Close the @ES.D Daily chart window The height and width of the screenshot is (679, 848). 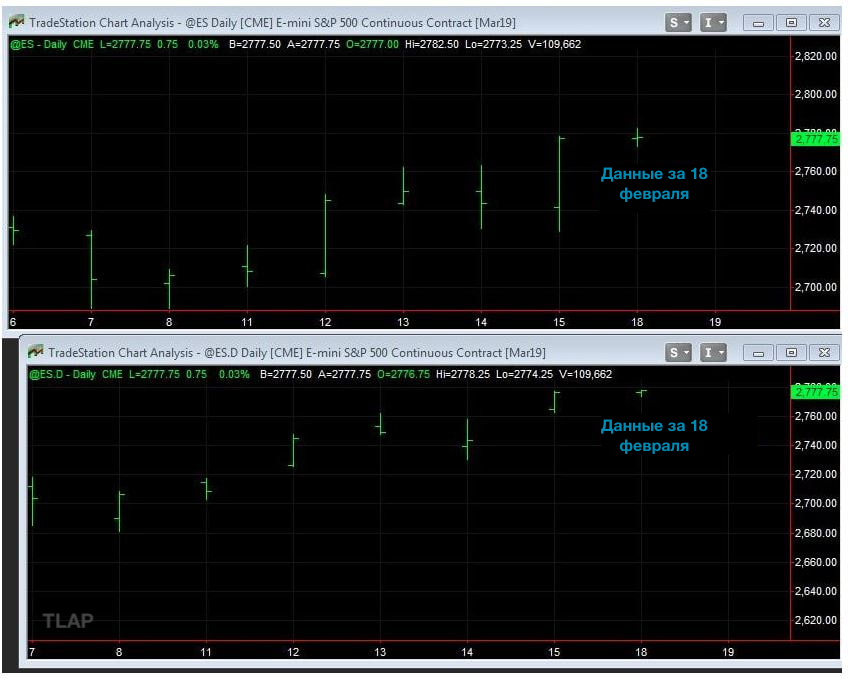pyautogui.click(x=824, y=353)
